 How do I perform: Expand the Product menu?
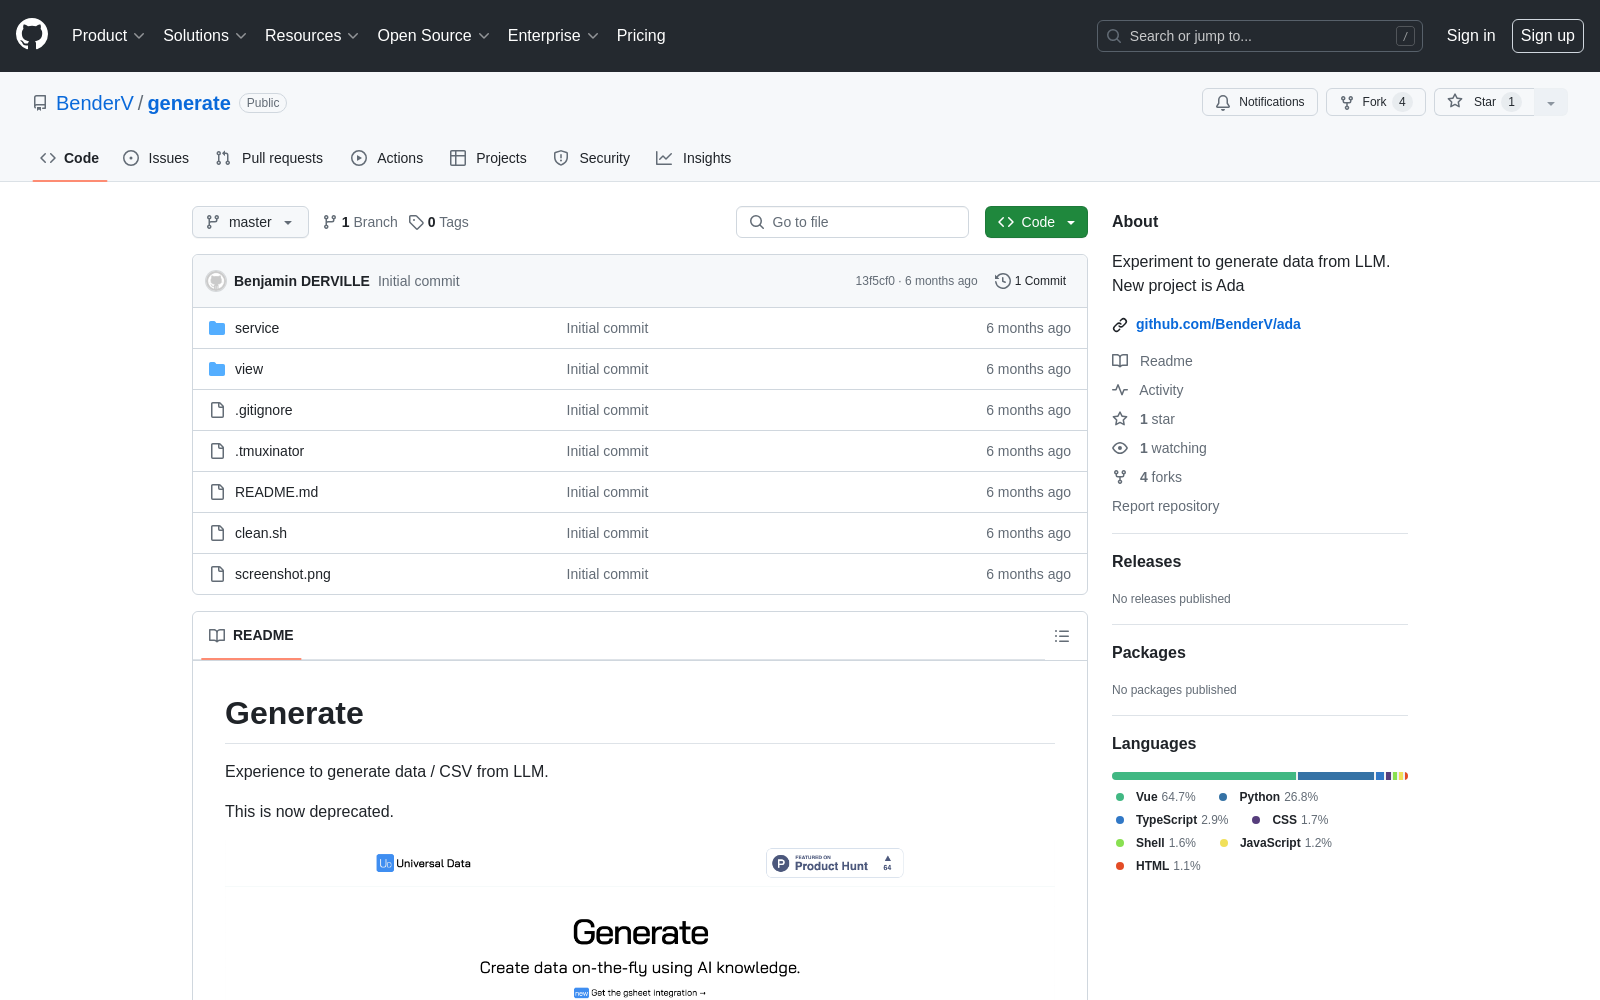108,36
